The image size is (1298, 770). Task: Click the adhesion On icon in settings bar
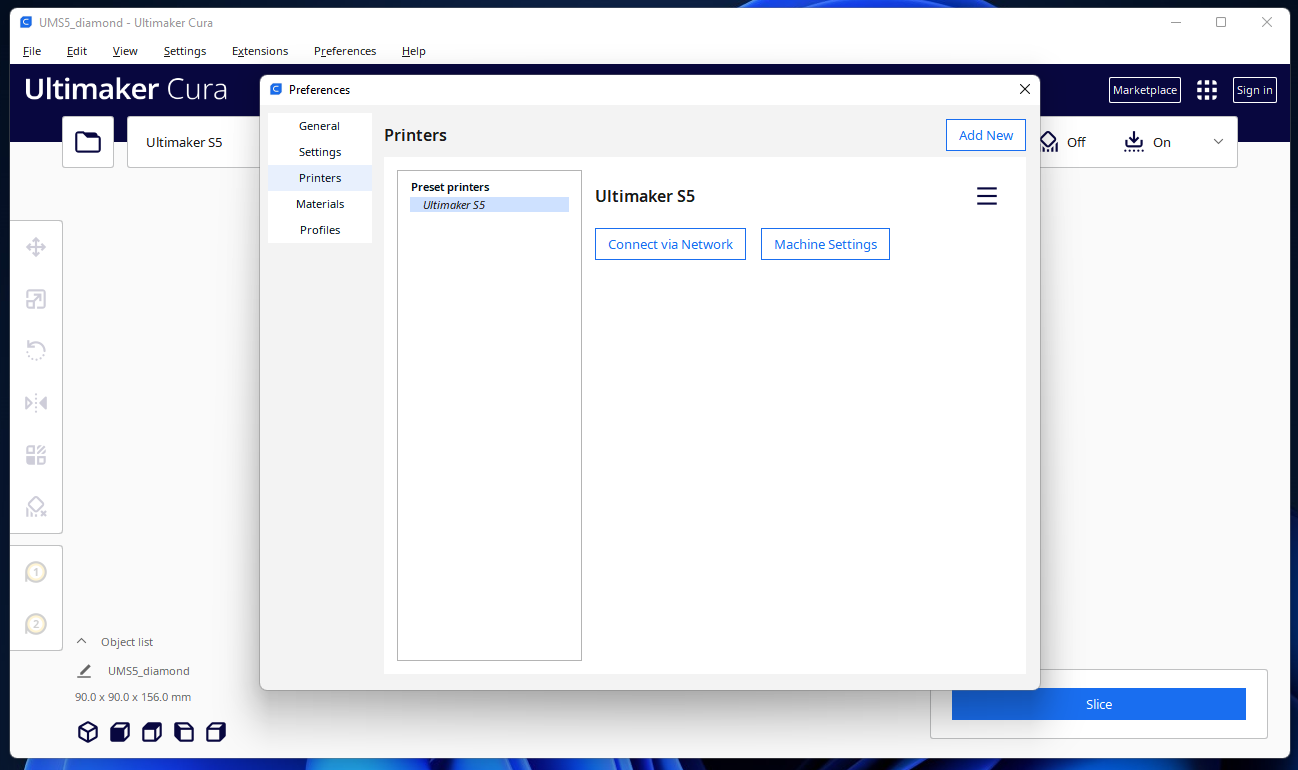pos(1134,142)
